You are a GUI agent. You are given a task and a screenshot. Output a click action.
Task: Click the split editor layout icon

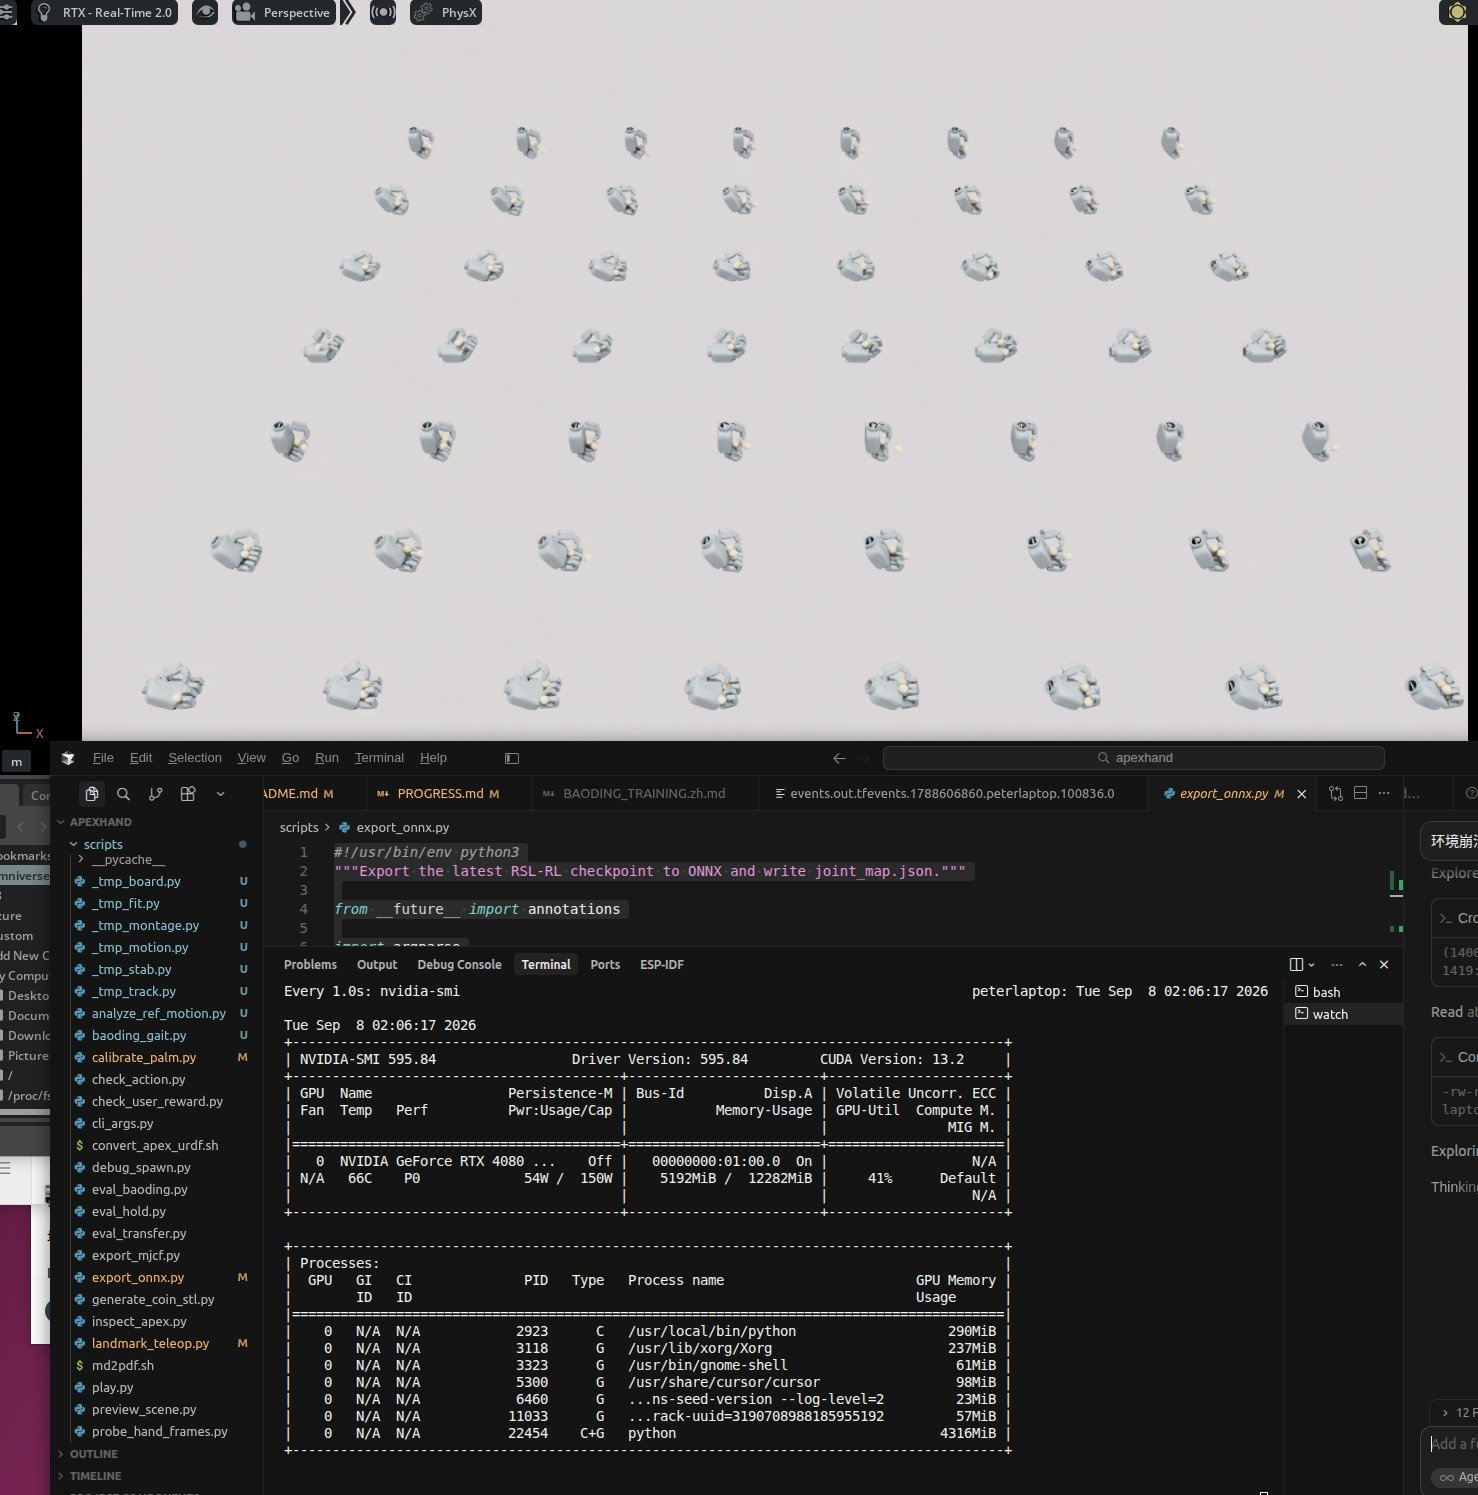[x=1360, y=794]
